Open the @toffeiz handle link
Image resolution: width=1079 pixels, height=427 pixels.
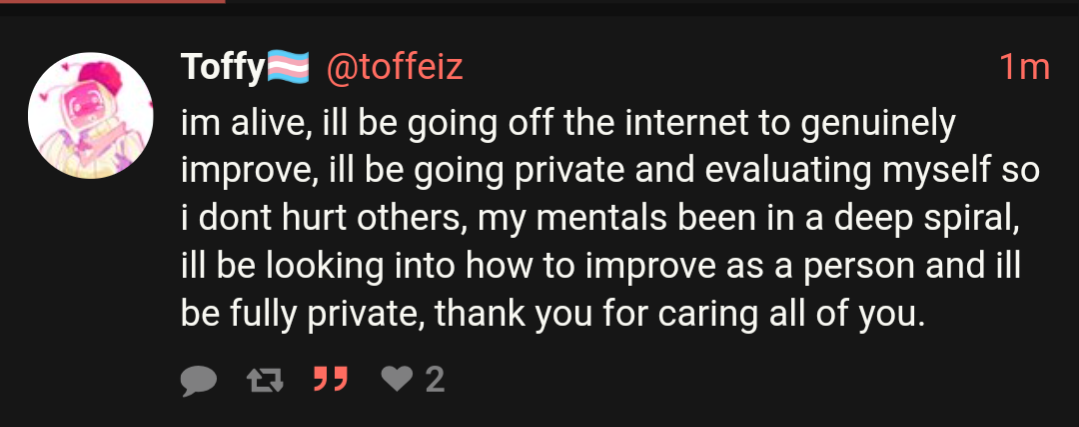[395, 68]
